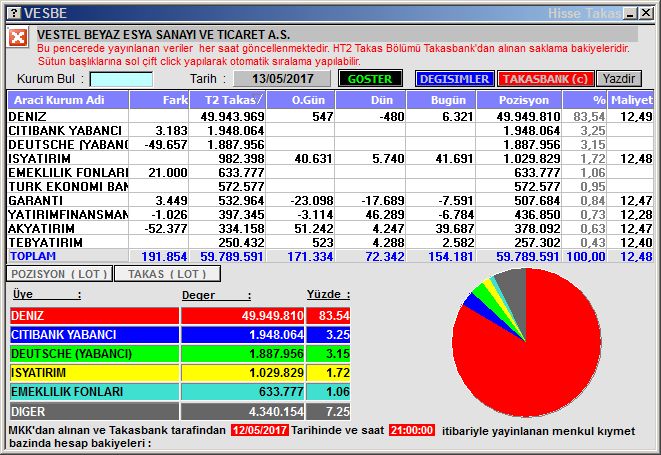Sort by the % column header

point(585,100)
